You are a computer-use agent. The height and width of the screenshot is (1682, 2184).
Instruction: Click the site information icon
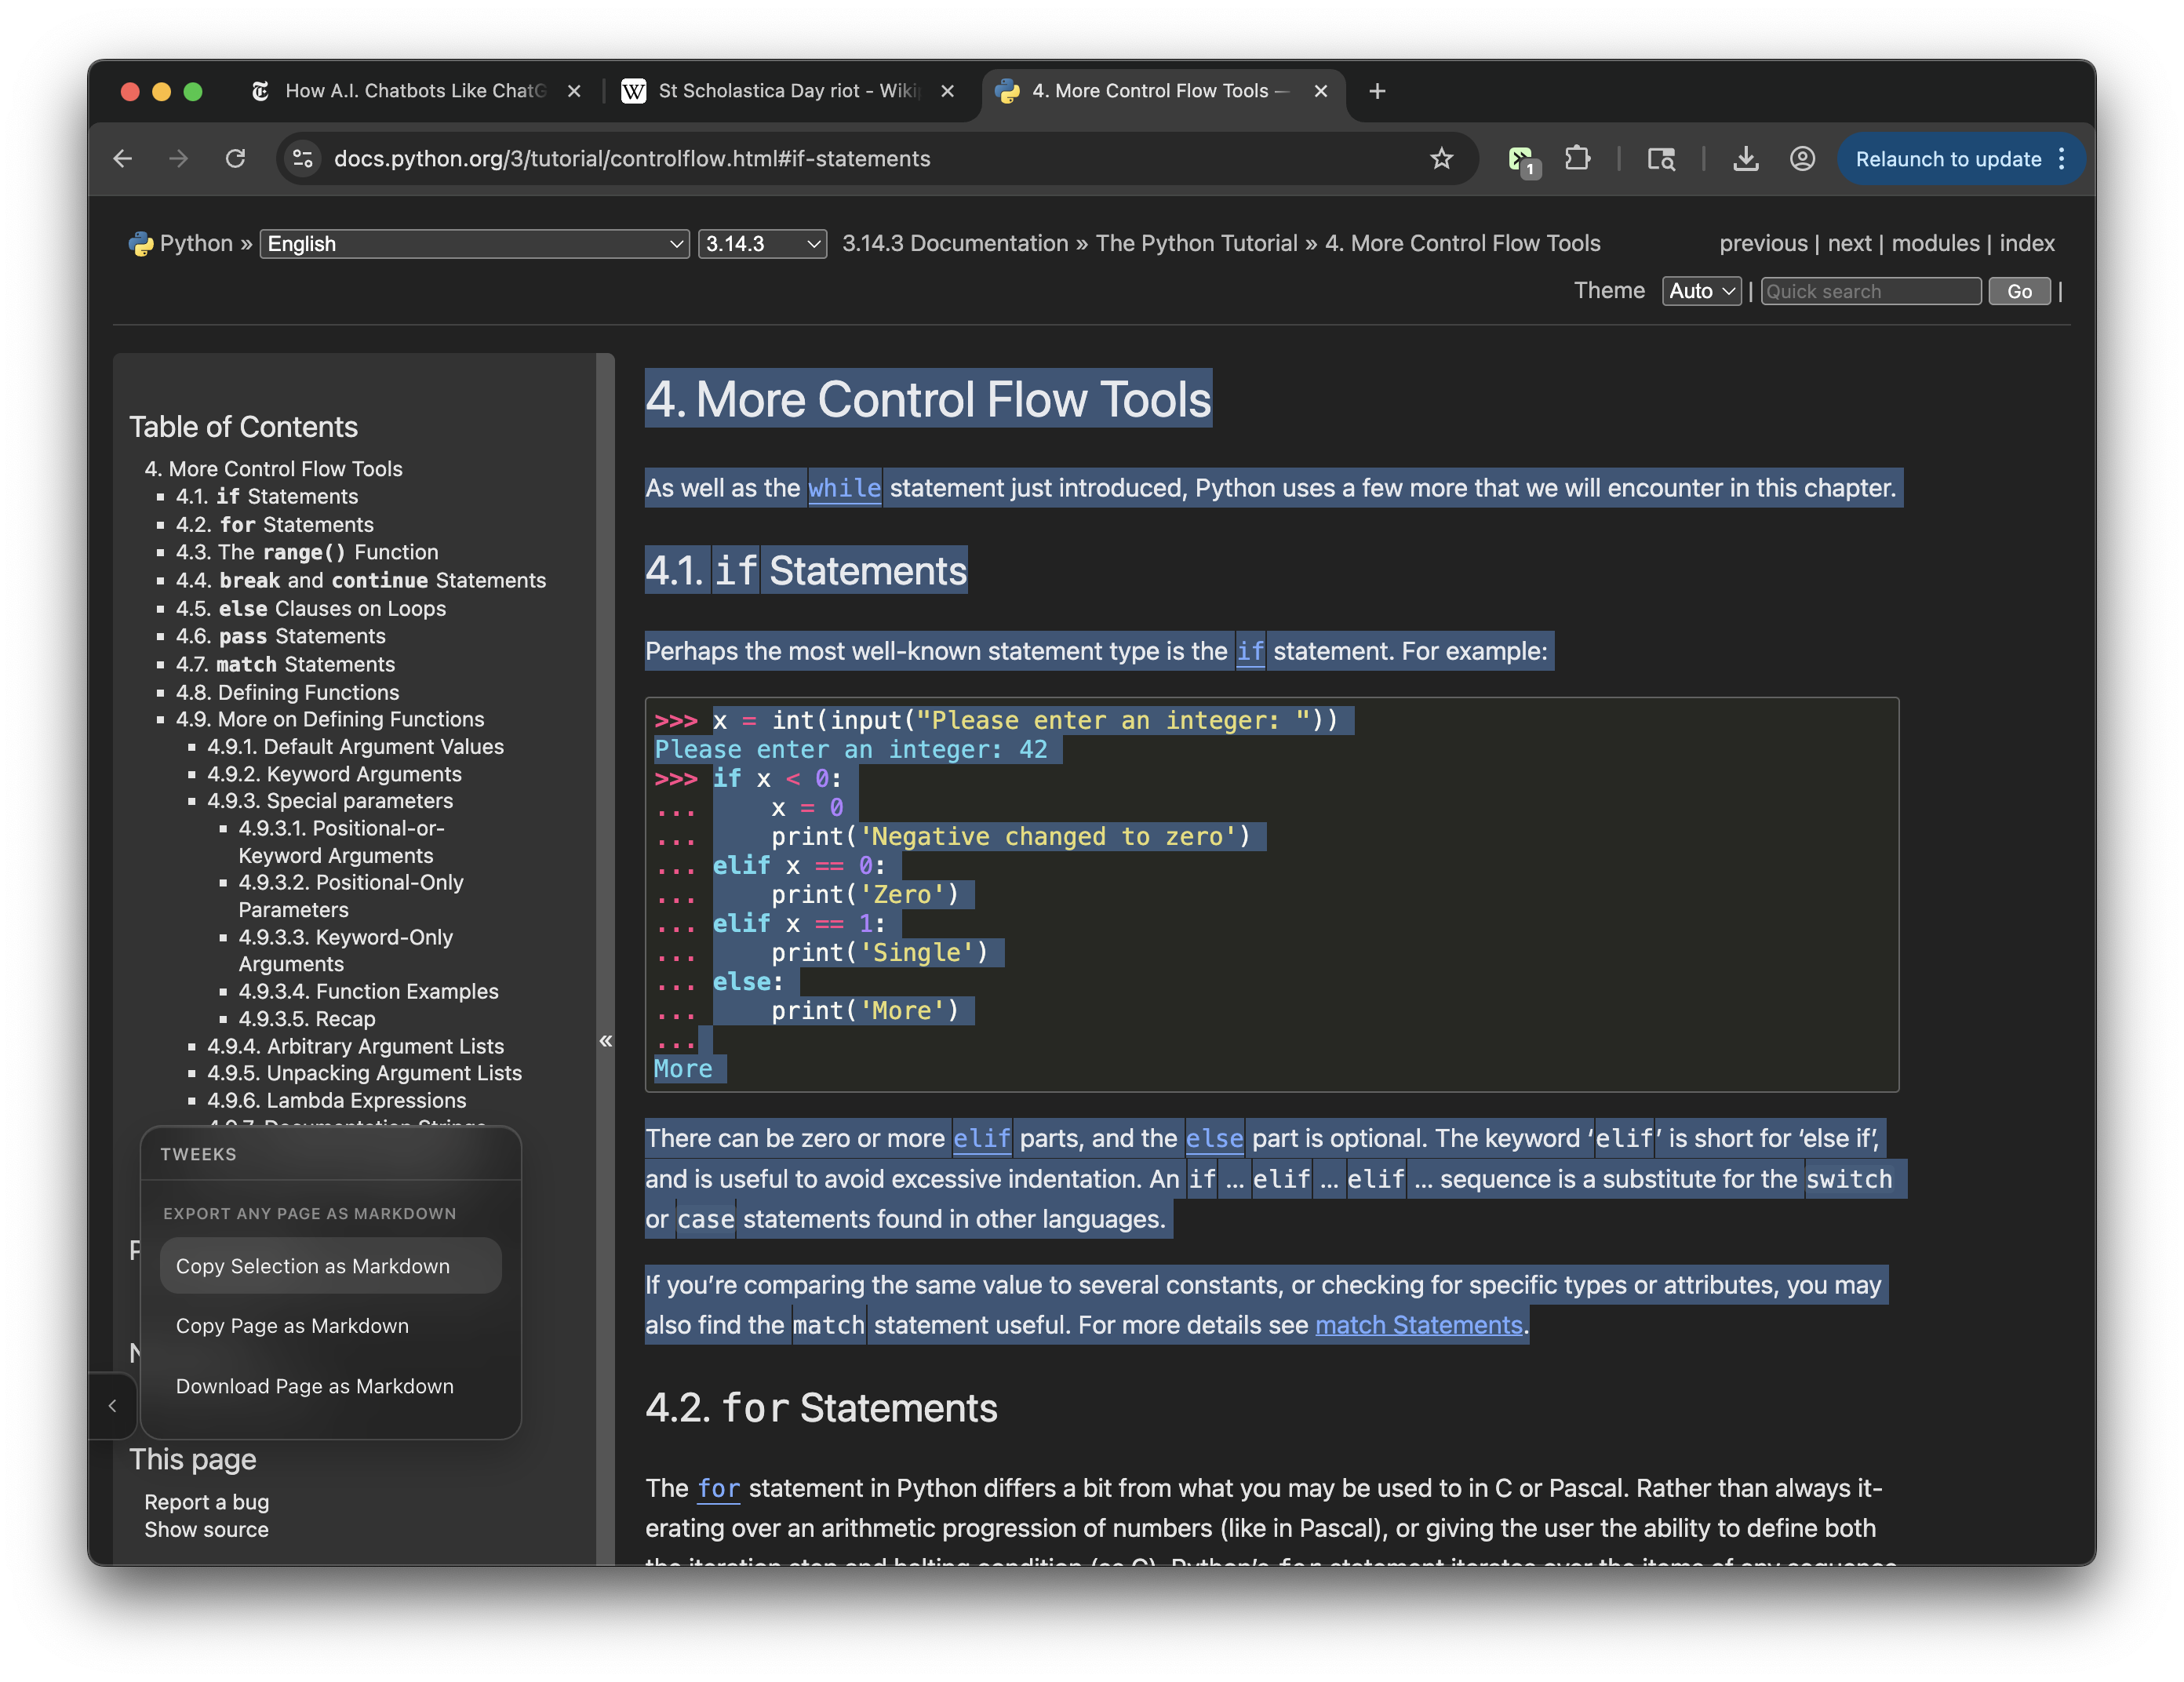coord(302,159)
